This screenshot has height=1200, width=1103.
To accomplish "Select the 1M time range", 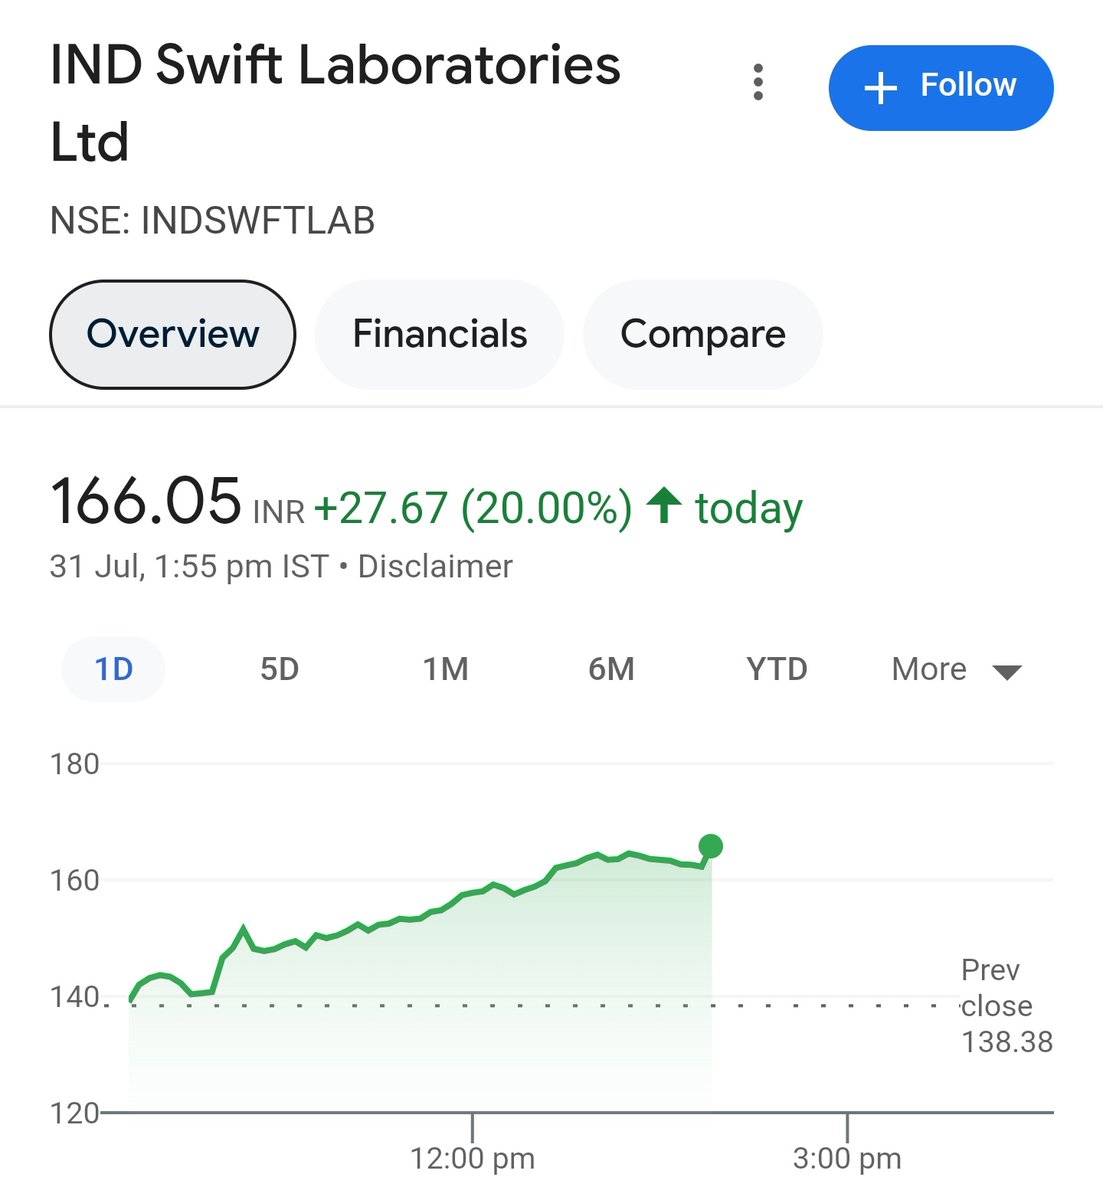I will (445, 669).
